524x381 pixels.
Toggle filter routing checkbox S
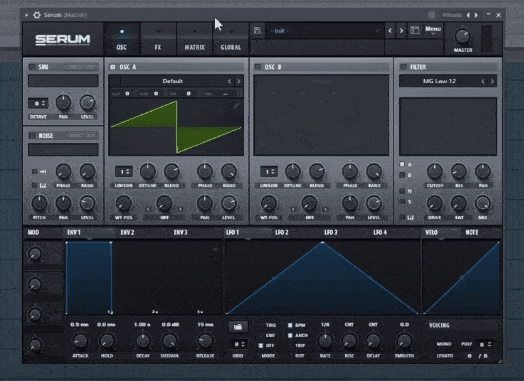click(x=402, y=202)
